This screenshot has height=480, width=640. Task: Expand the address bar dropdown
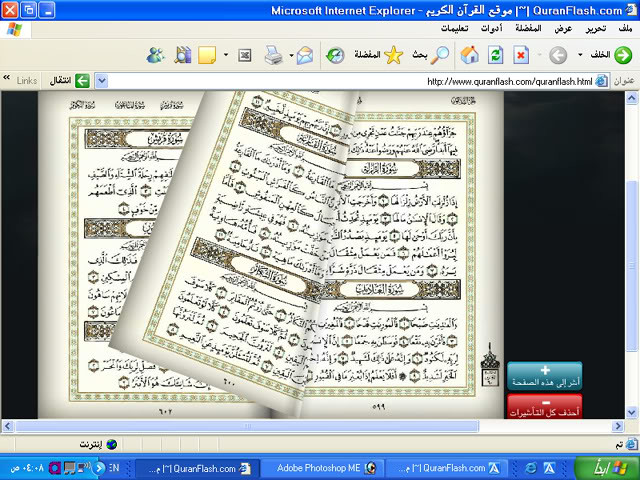point(102,81)
